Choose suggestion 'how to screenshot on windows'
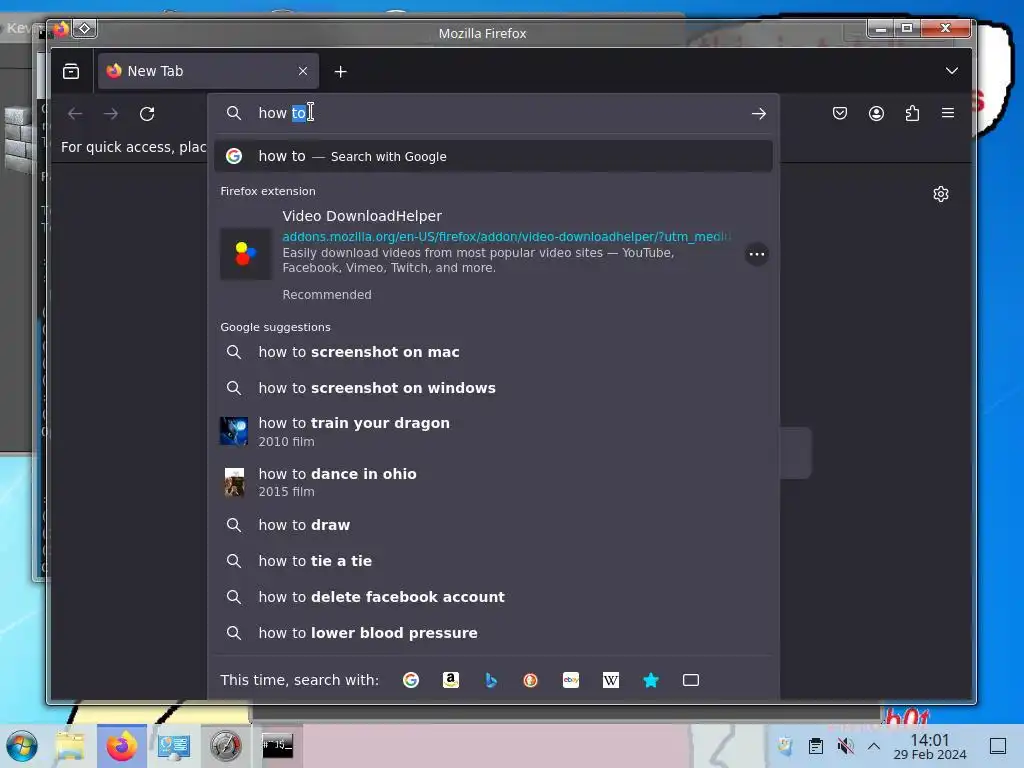1024x768 pixels. [x=493, y=388]
